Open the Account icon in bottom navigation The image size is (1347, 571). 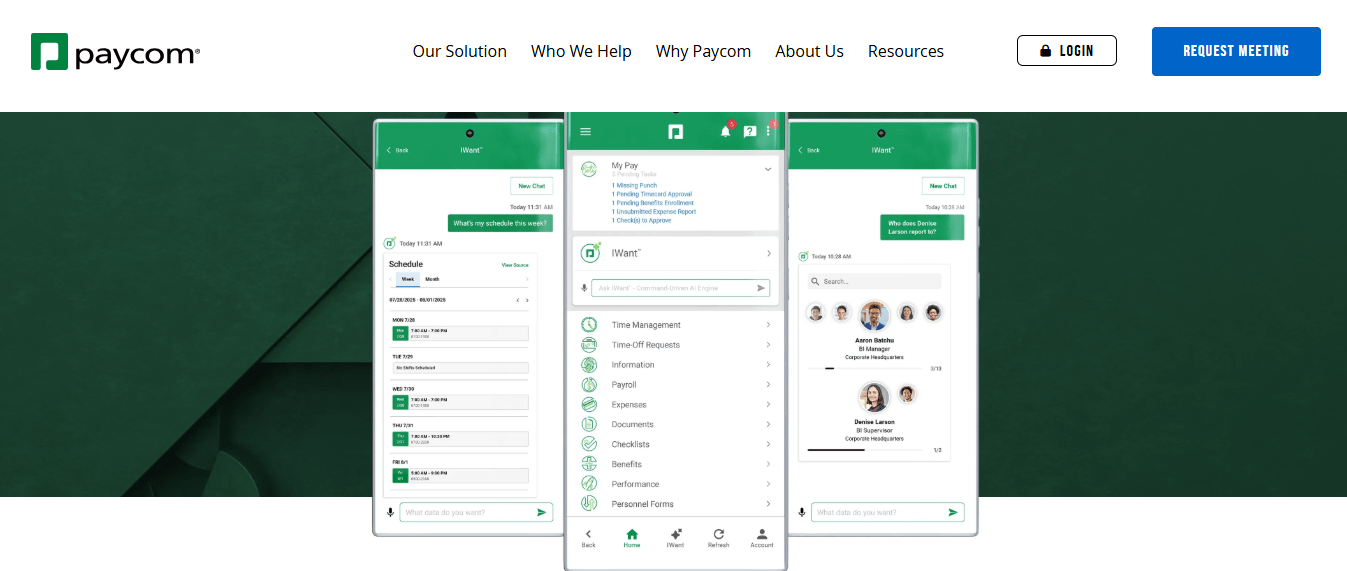pyautogui.click(x=762, y=537)
